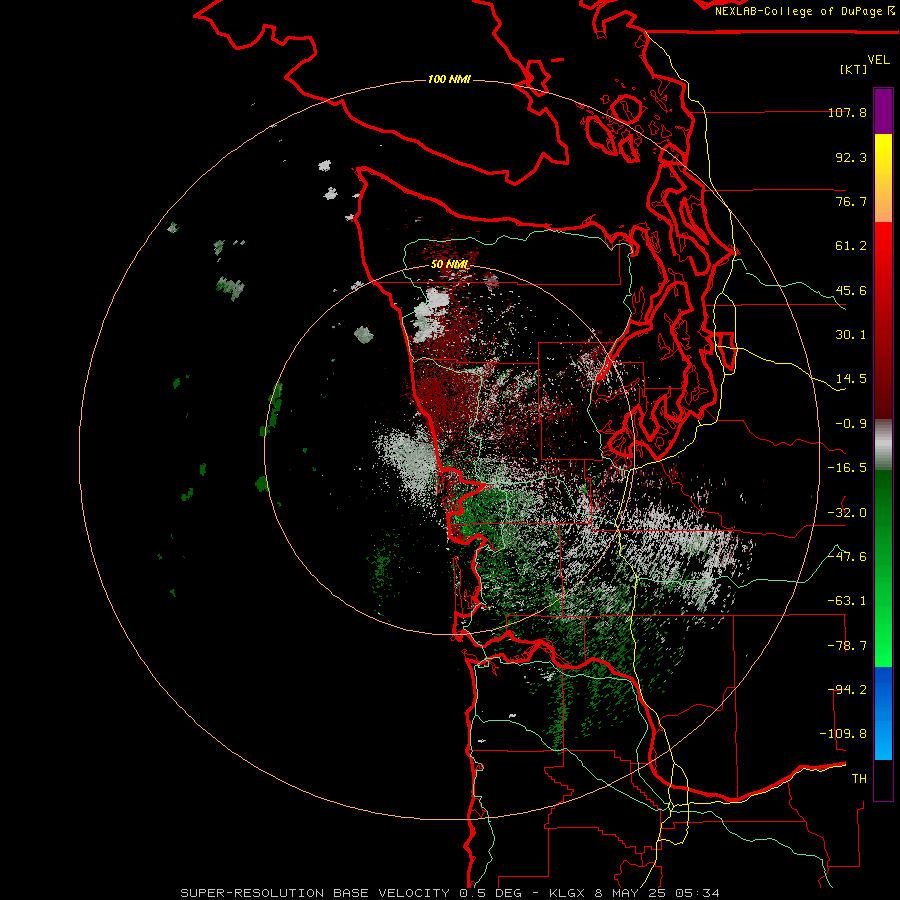Click the 50 NMI range ring label
Viewport: 900px width, 900px height.
click(x=449, y=265)
